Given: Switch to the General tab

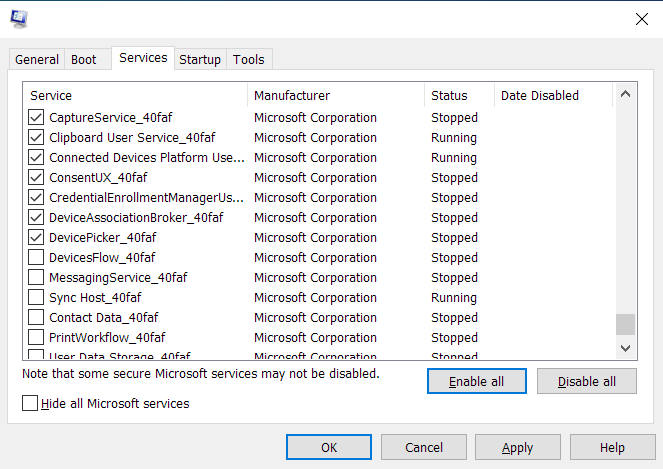Looking at the screenshot, I should pyautogui.click(x=37, y=60).
